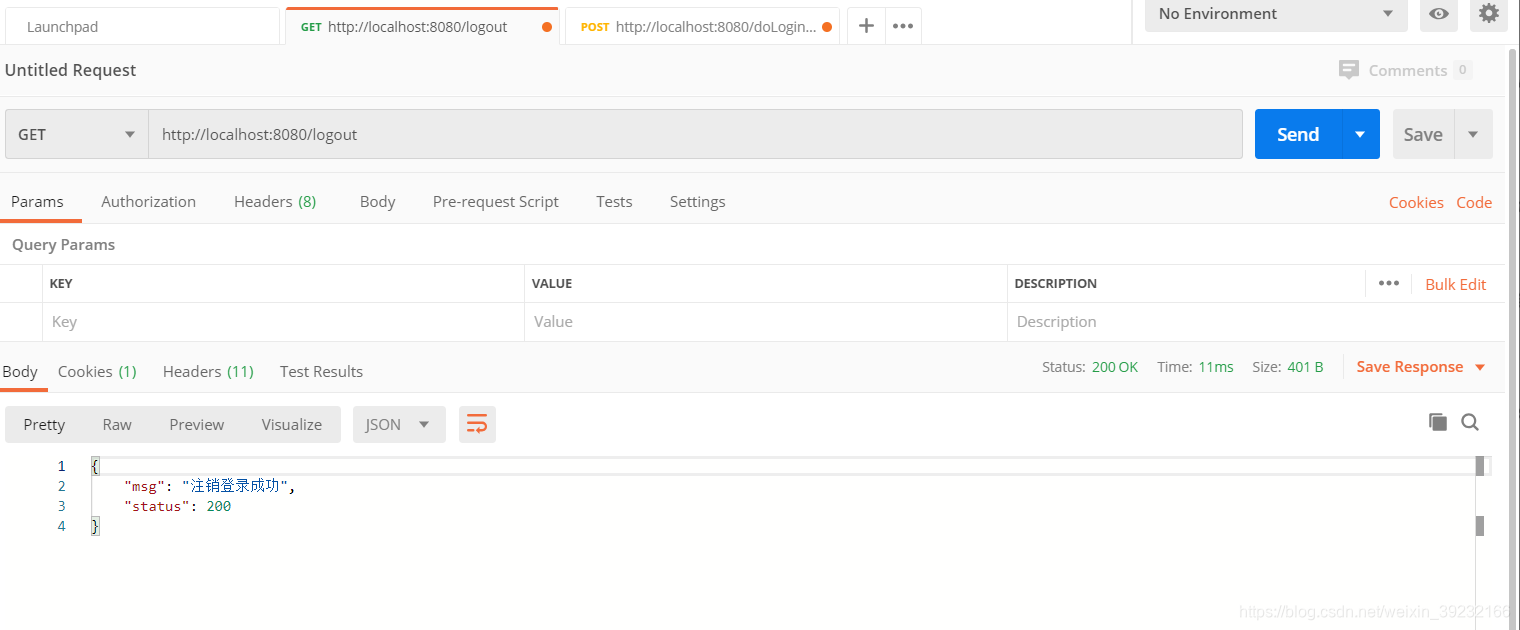1520x630 pixels.
Task: Open a new request tab with plus icon
Action: [866, 26]
